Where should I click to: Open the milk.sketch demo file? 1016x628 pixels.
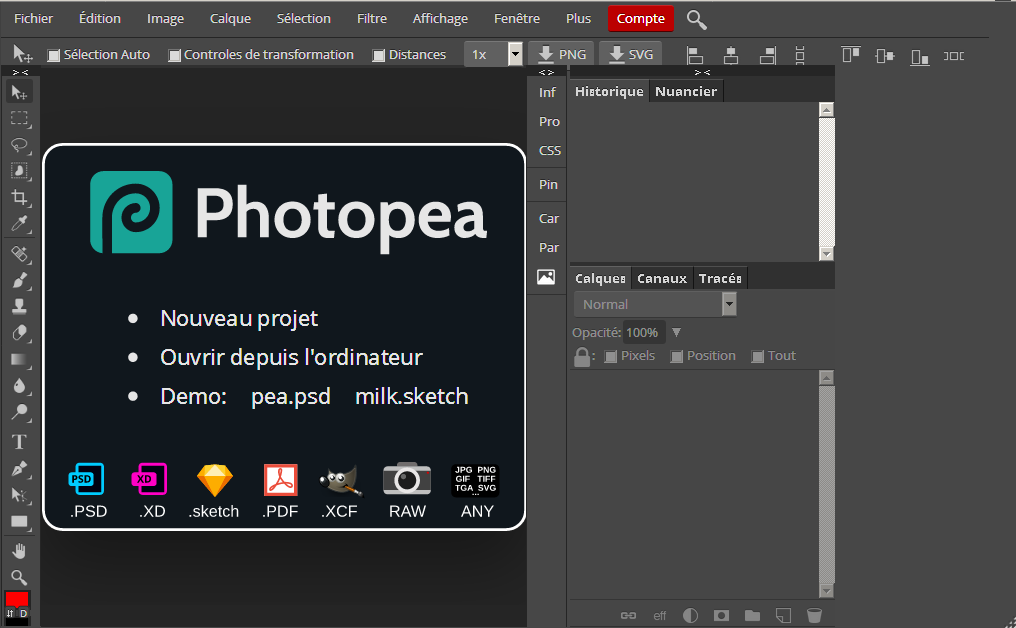tap(412, 396)
